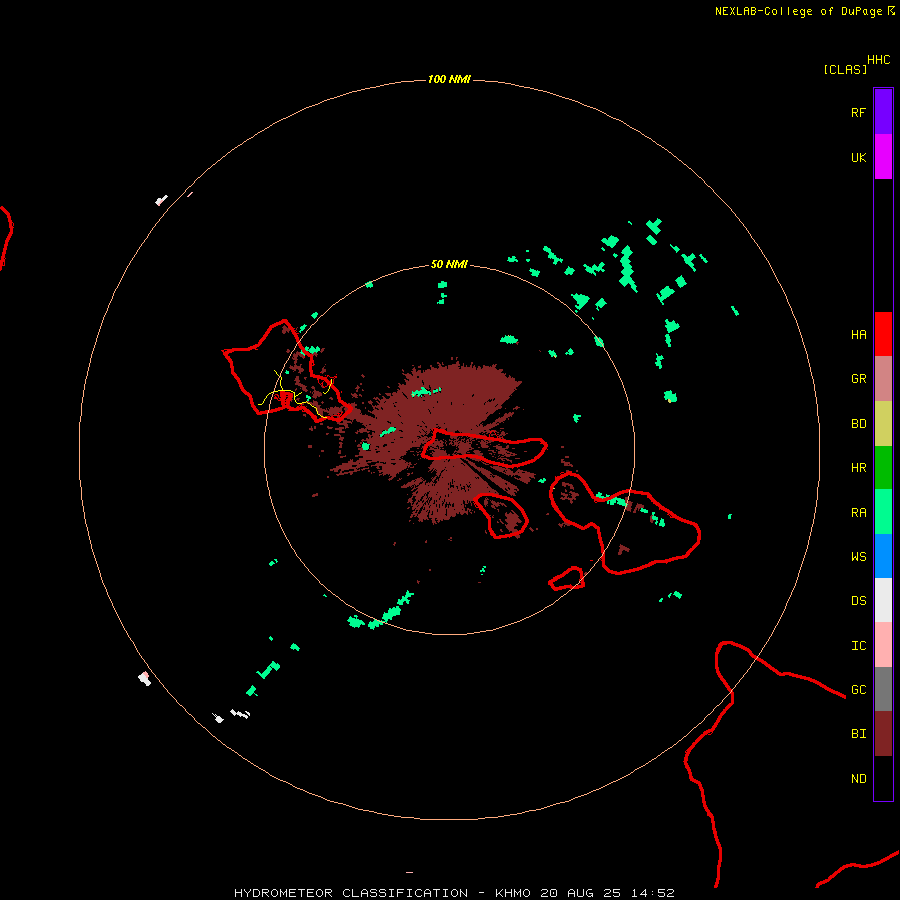The height and width of the screenshot is (900, 900).
Task: Click the DS legend label
Action: pos(858,600)
